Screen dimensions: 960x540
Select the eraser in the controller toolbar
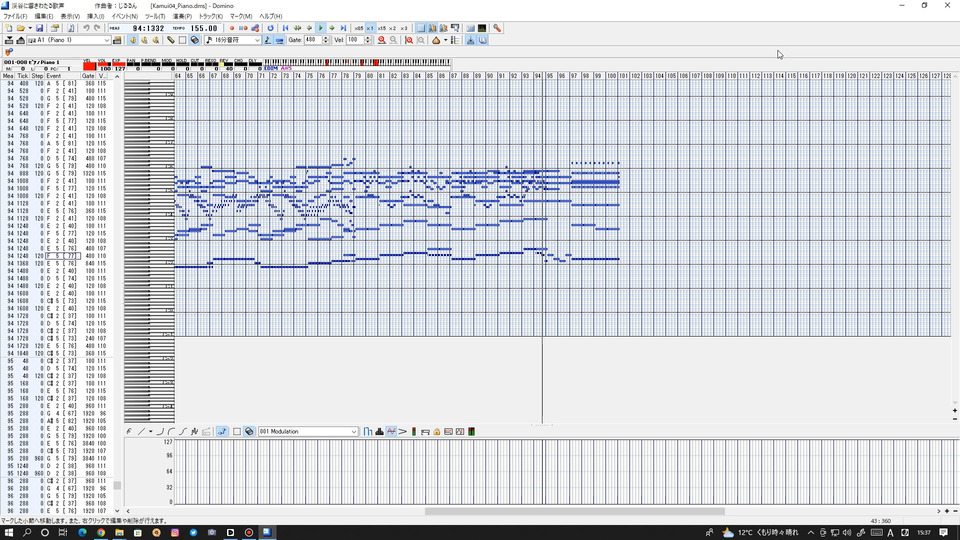(x=249, y=432)
